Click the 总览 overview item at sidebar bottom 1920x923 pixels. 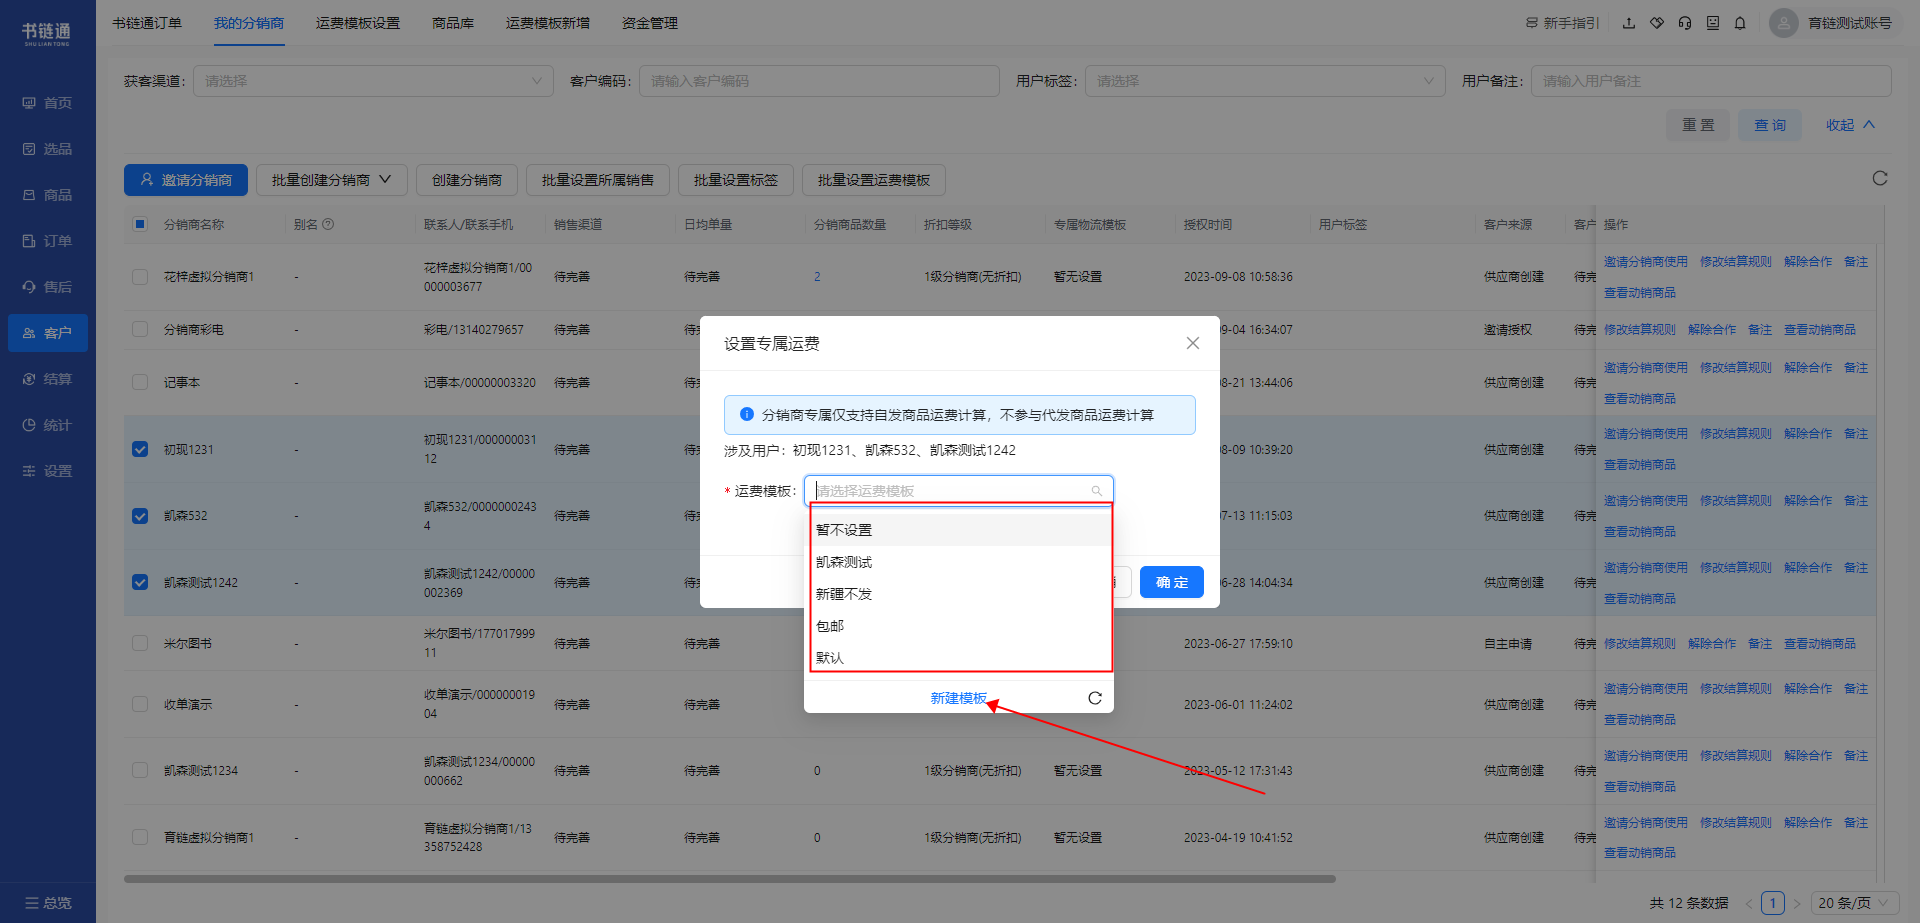pos(48,903)
